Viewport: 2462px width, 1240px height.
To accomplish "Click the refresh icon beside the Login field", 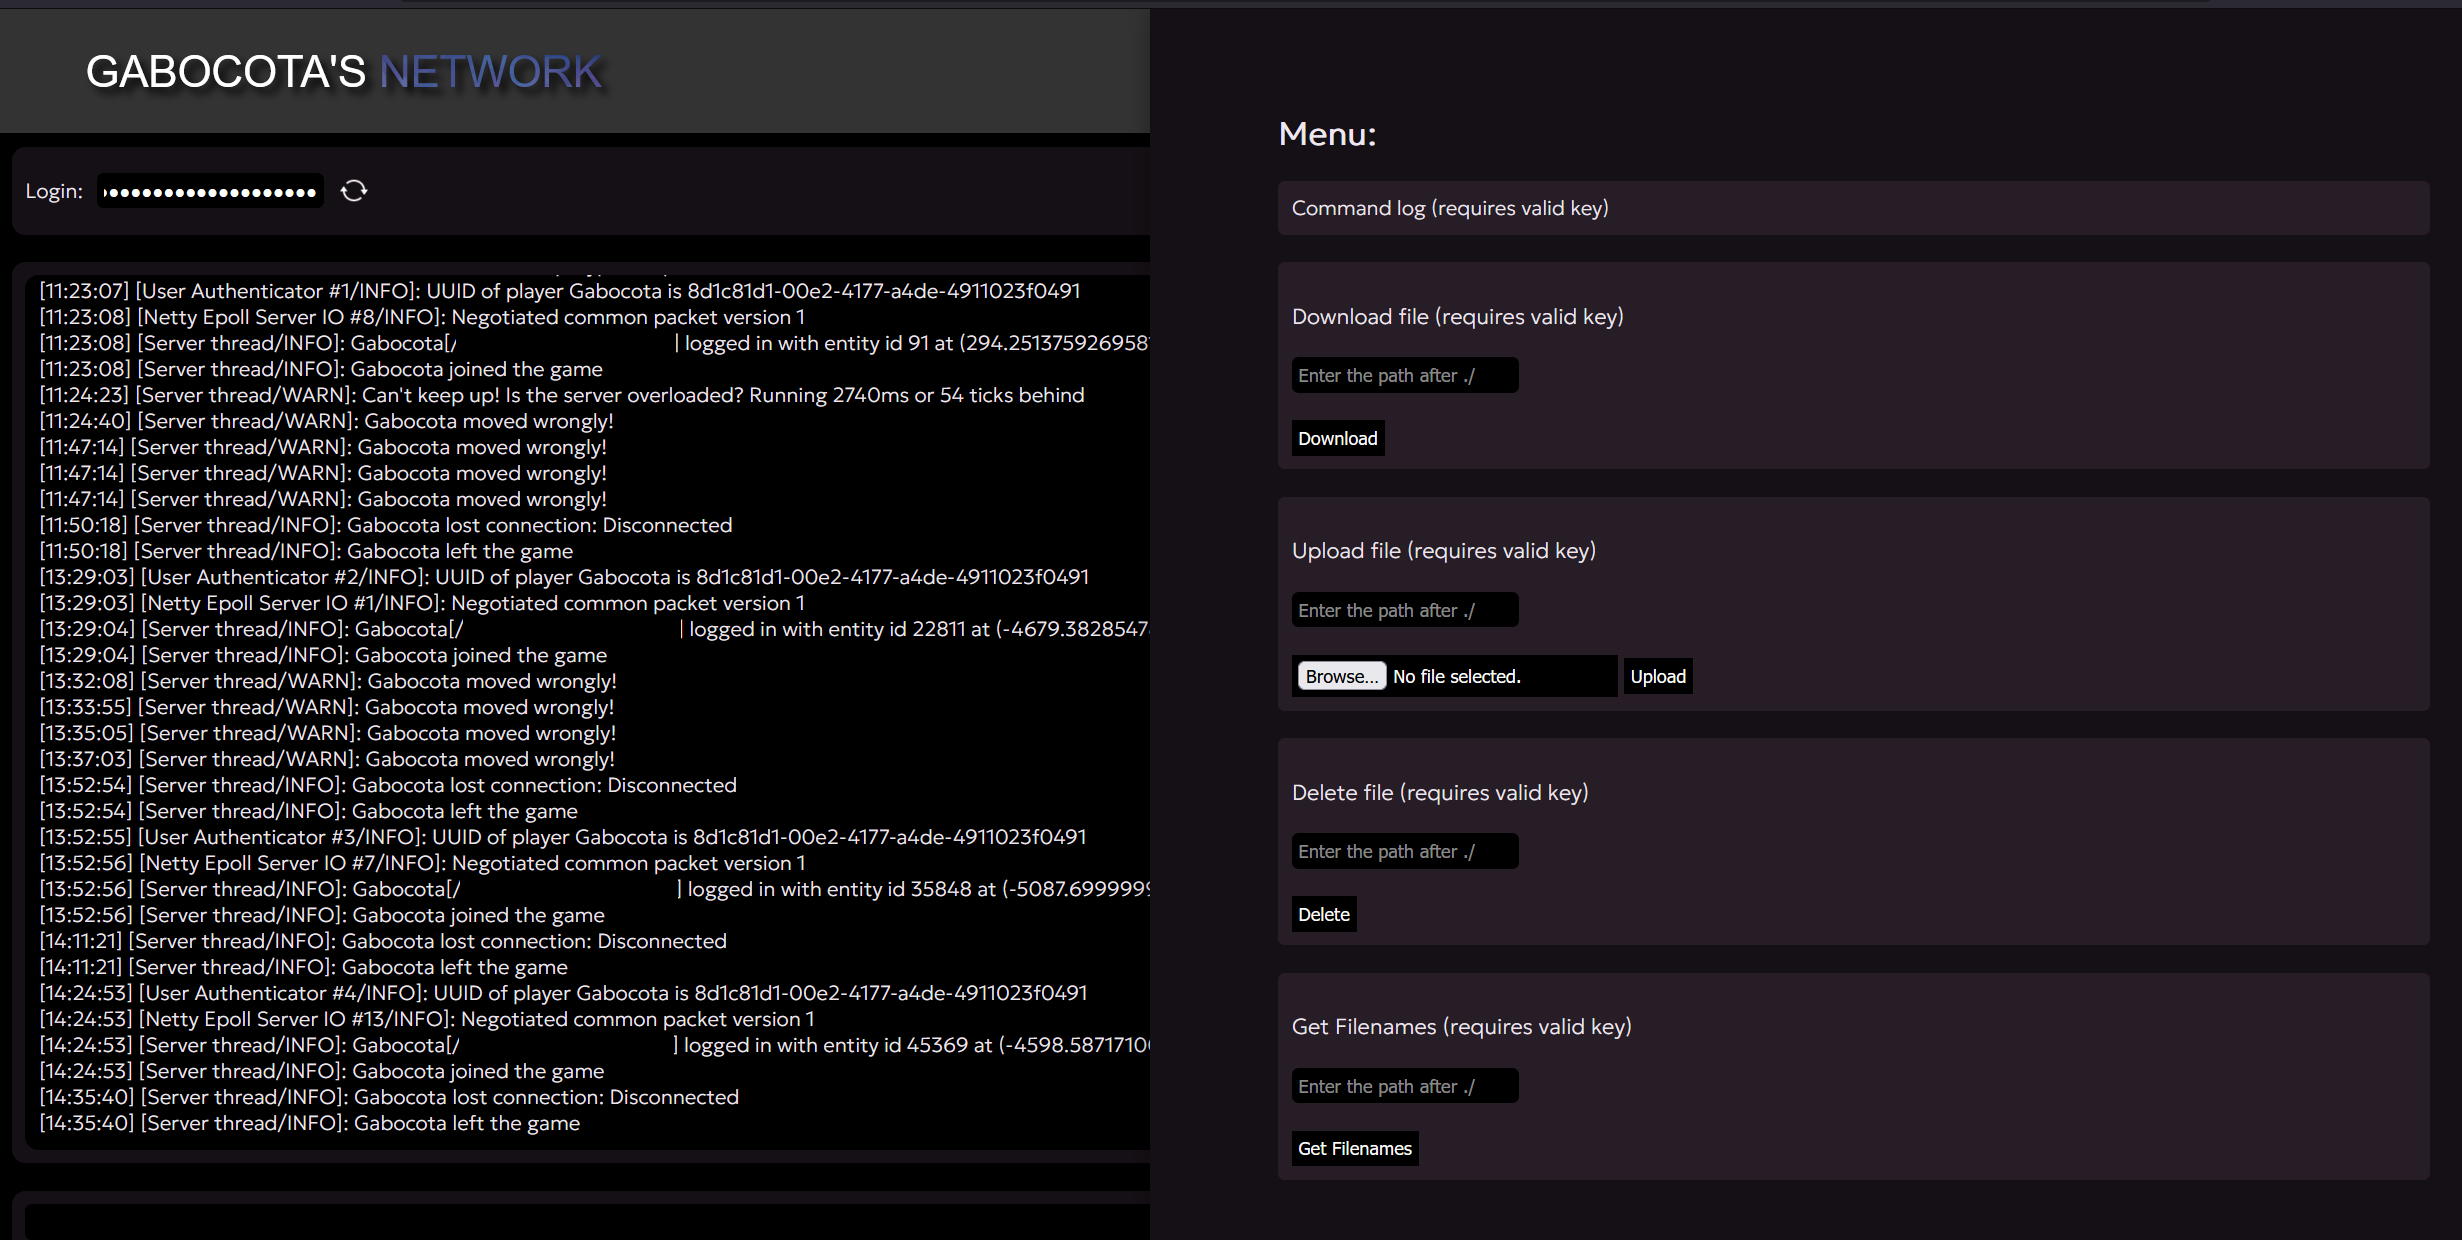I will click(354, 190).
